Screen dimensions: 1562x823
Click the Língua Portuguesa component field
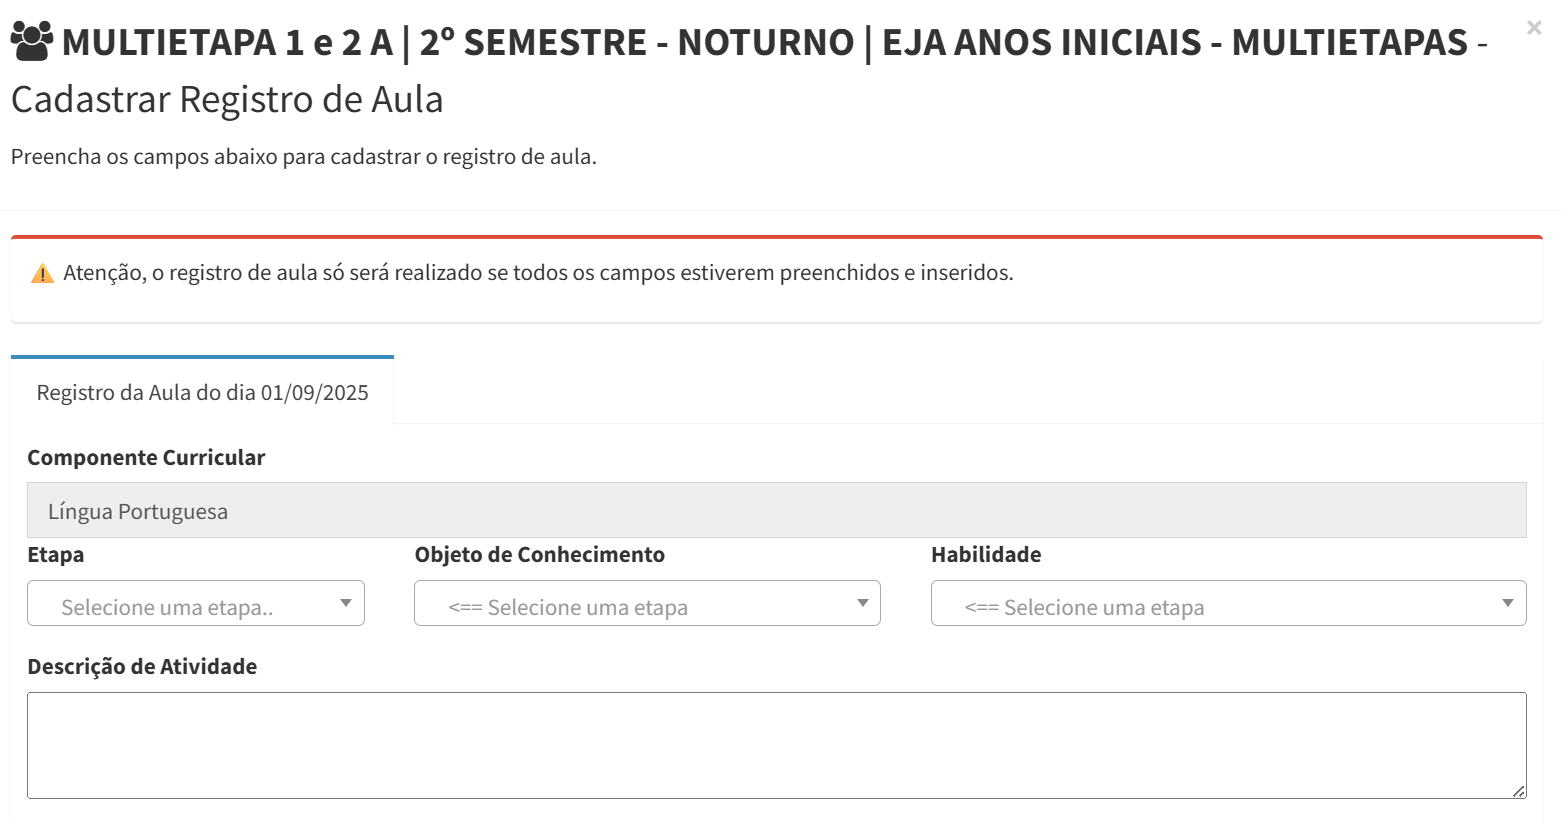point(776,511)
